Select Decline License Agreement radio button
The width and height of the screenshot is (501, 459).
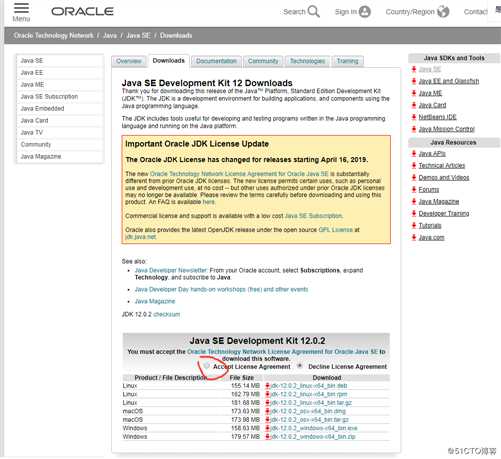tap(300, 366)
